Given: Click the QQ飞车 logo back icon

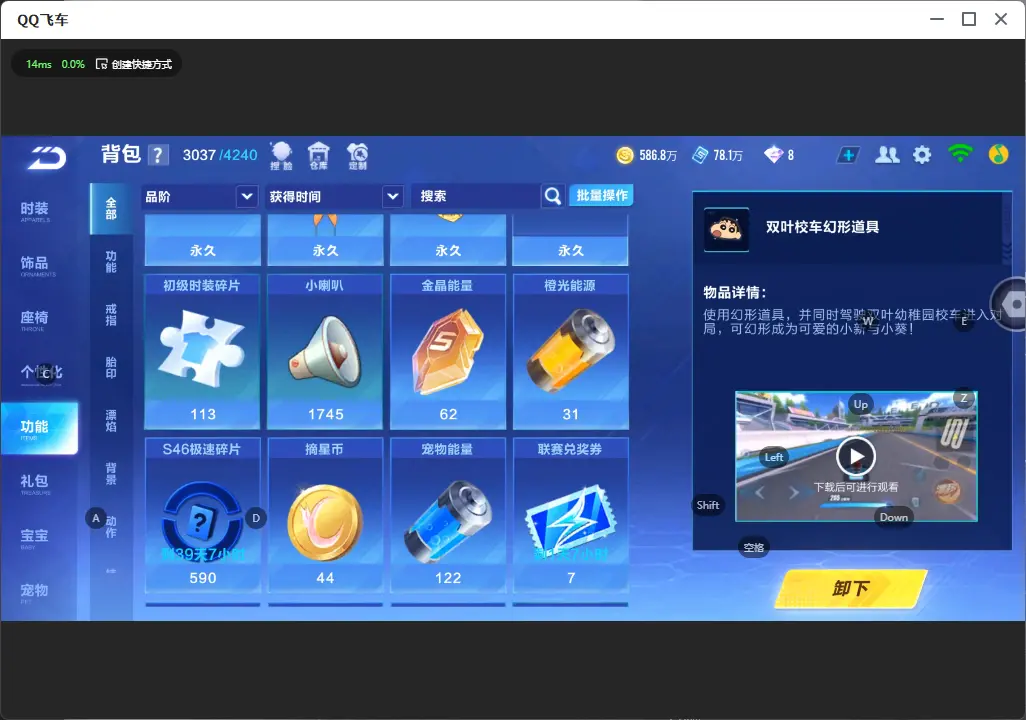Looking at the screenshot, I should (46, 157).
